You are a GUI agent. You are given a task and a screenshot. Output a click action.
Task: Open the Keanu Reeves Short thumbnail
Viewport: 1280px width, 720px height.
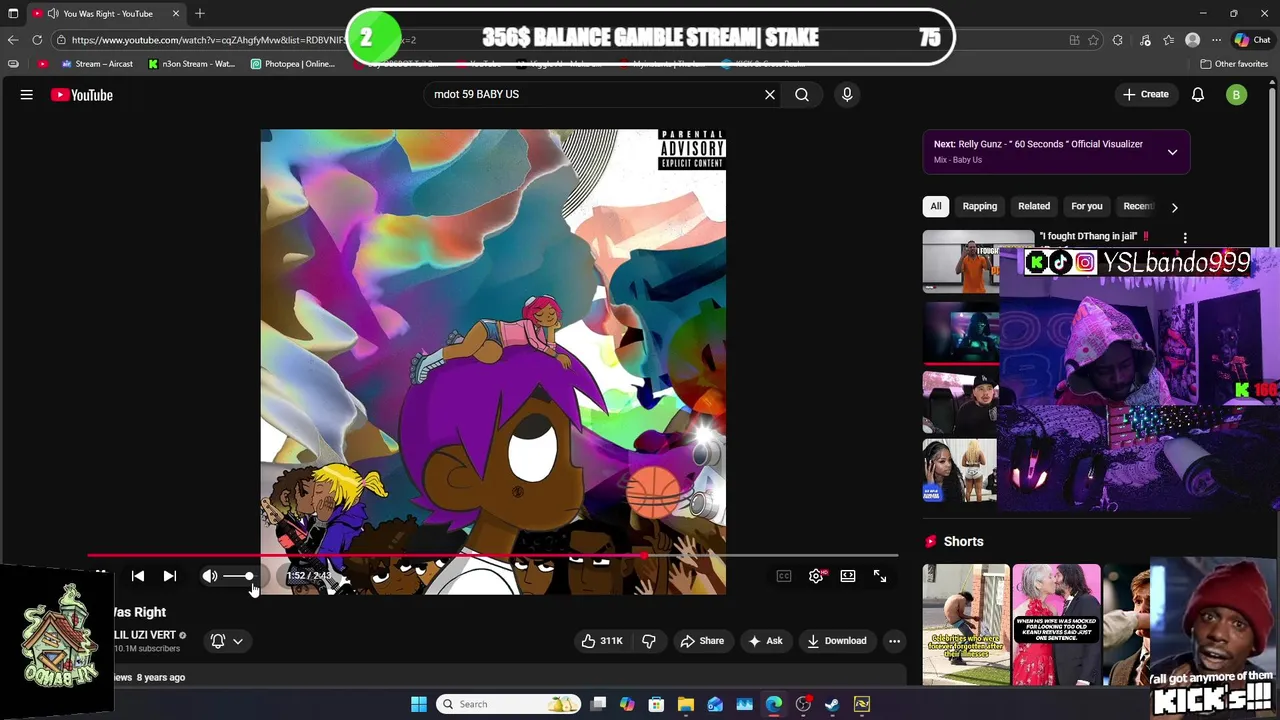pyautogui.click(x=1056, y=625)
